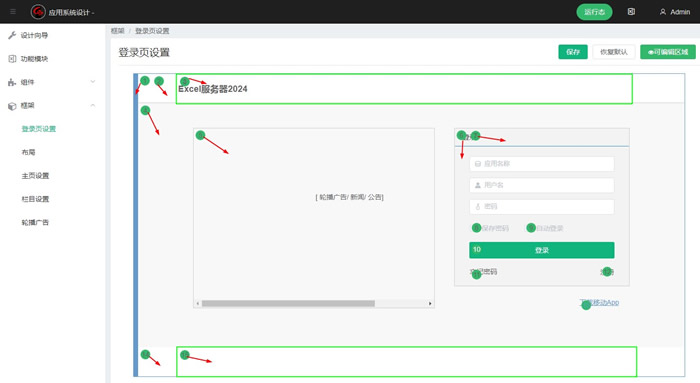Image resolution: width=700 pixels, height=383 pixels.
Task: Select 主页设置 sidebar item
Action: [x=35, y=175]
